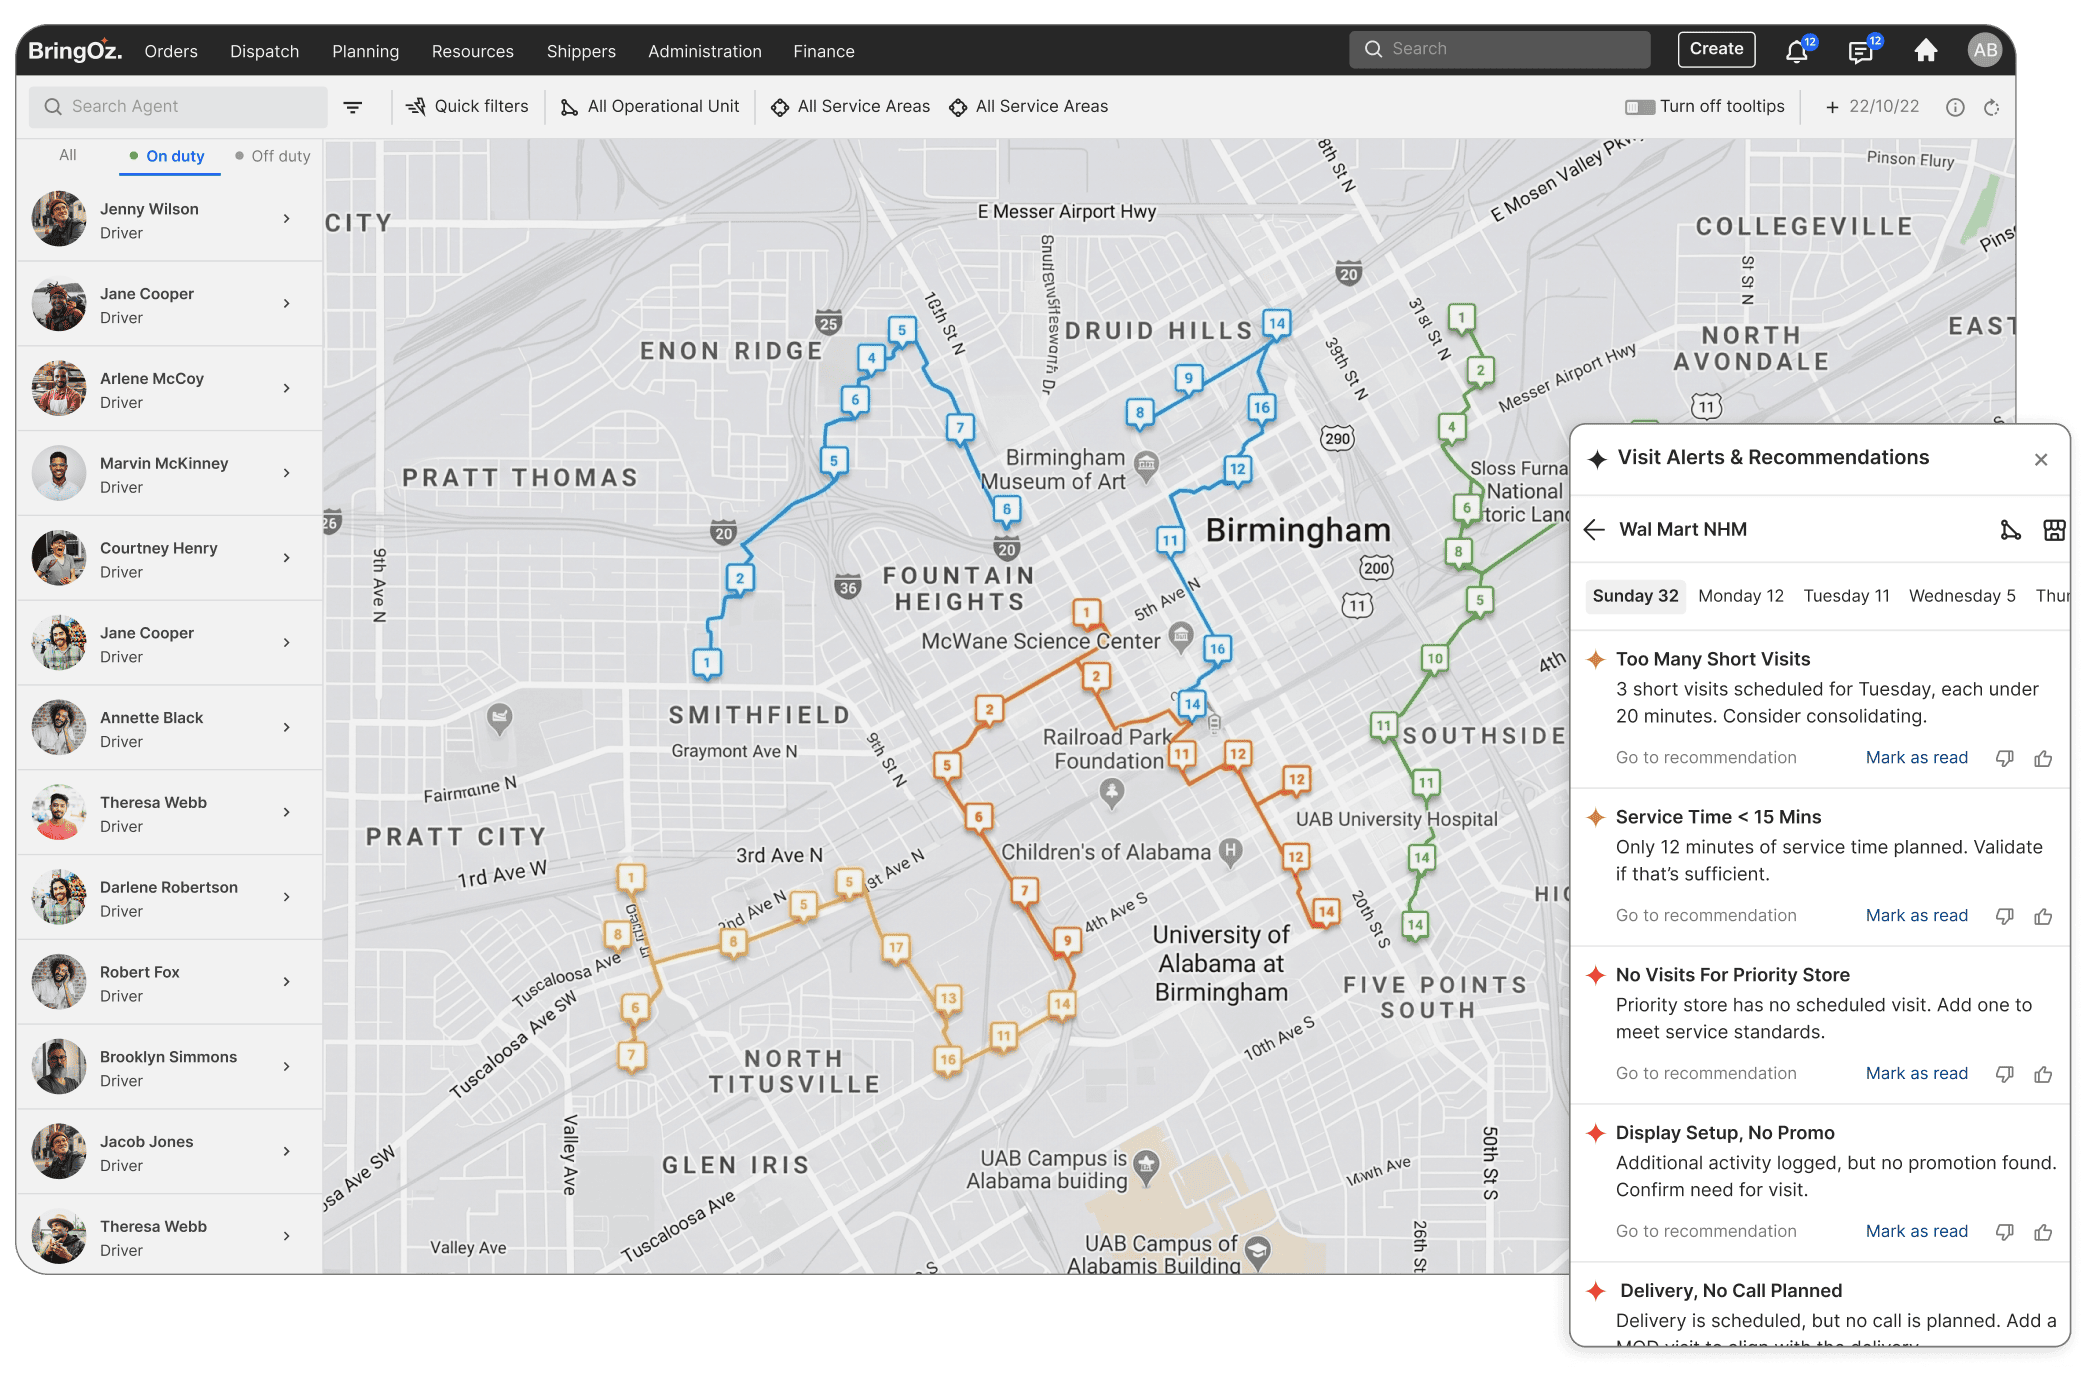Click the top Search box
This screenshot has height=1376, width=2100.
[x=1499, y=49]
